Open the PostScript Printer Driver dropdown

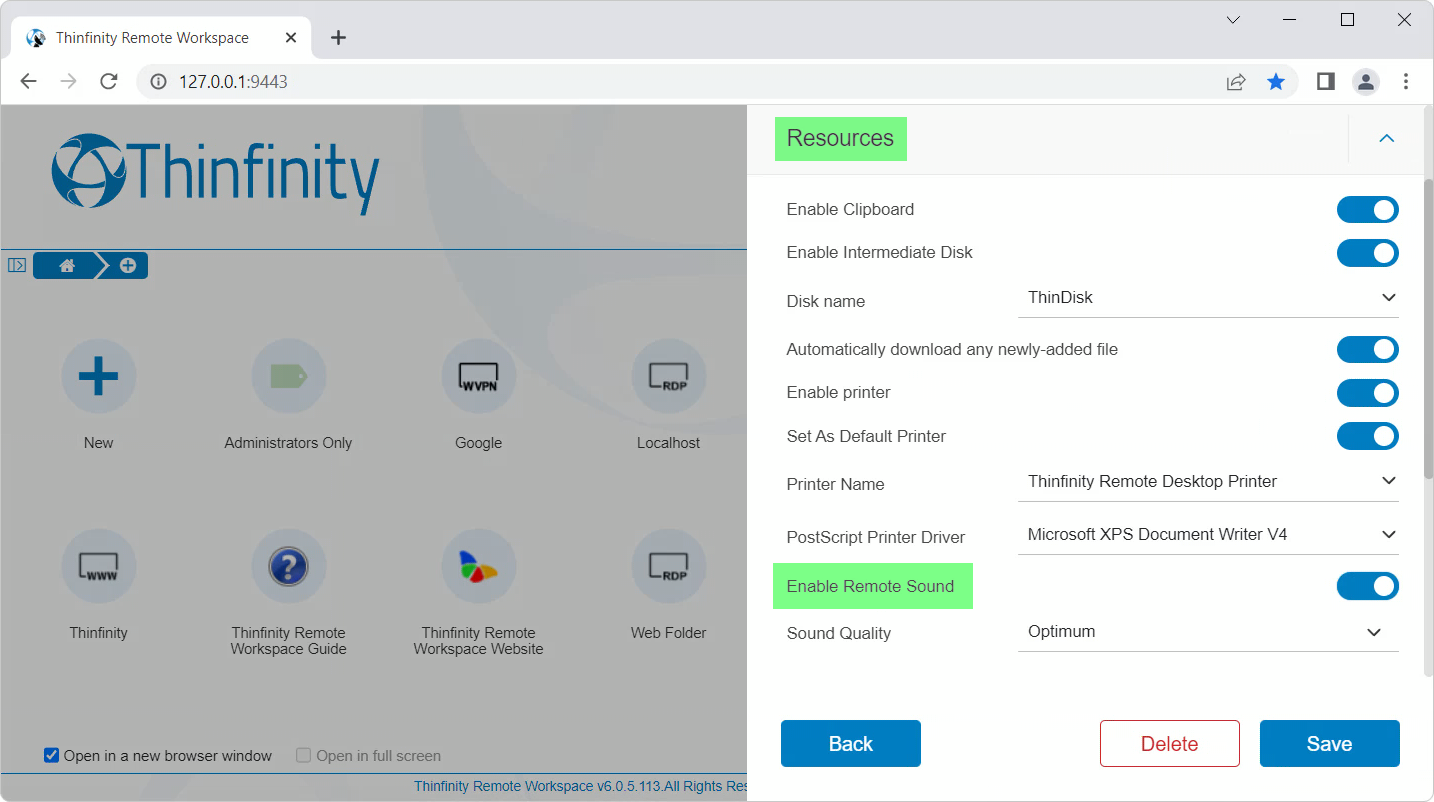(x=1208, y=535)
